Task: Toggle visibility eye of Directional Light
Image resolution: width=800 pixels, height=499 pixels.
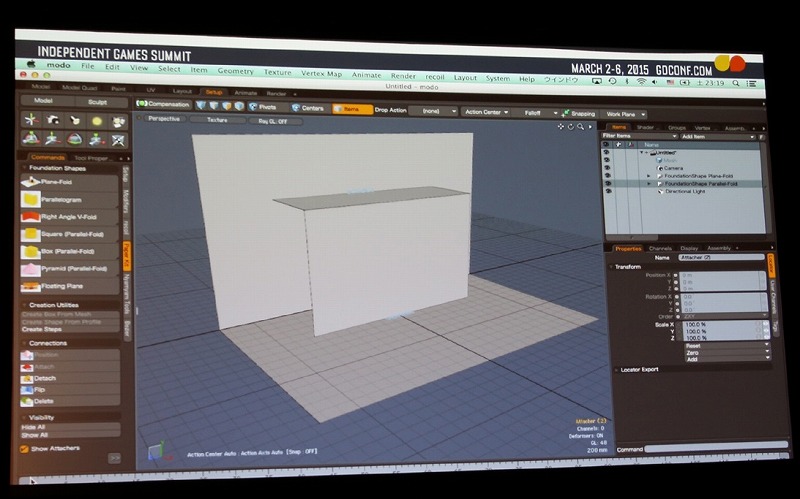Action: pyautogui.click(x=608, y=190)
